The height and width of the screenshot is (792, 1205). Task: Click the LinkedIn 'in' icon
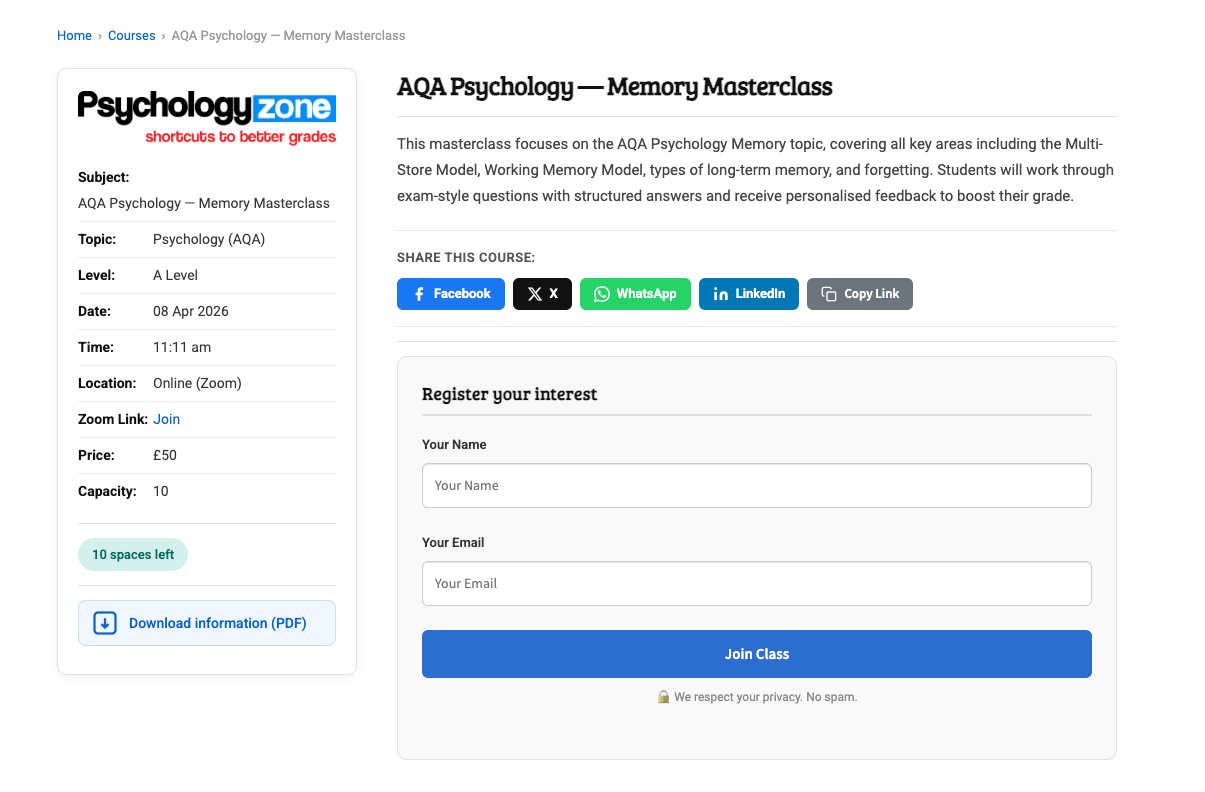pos(720,294)
